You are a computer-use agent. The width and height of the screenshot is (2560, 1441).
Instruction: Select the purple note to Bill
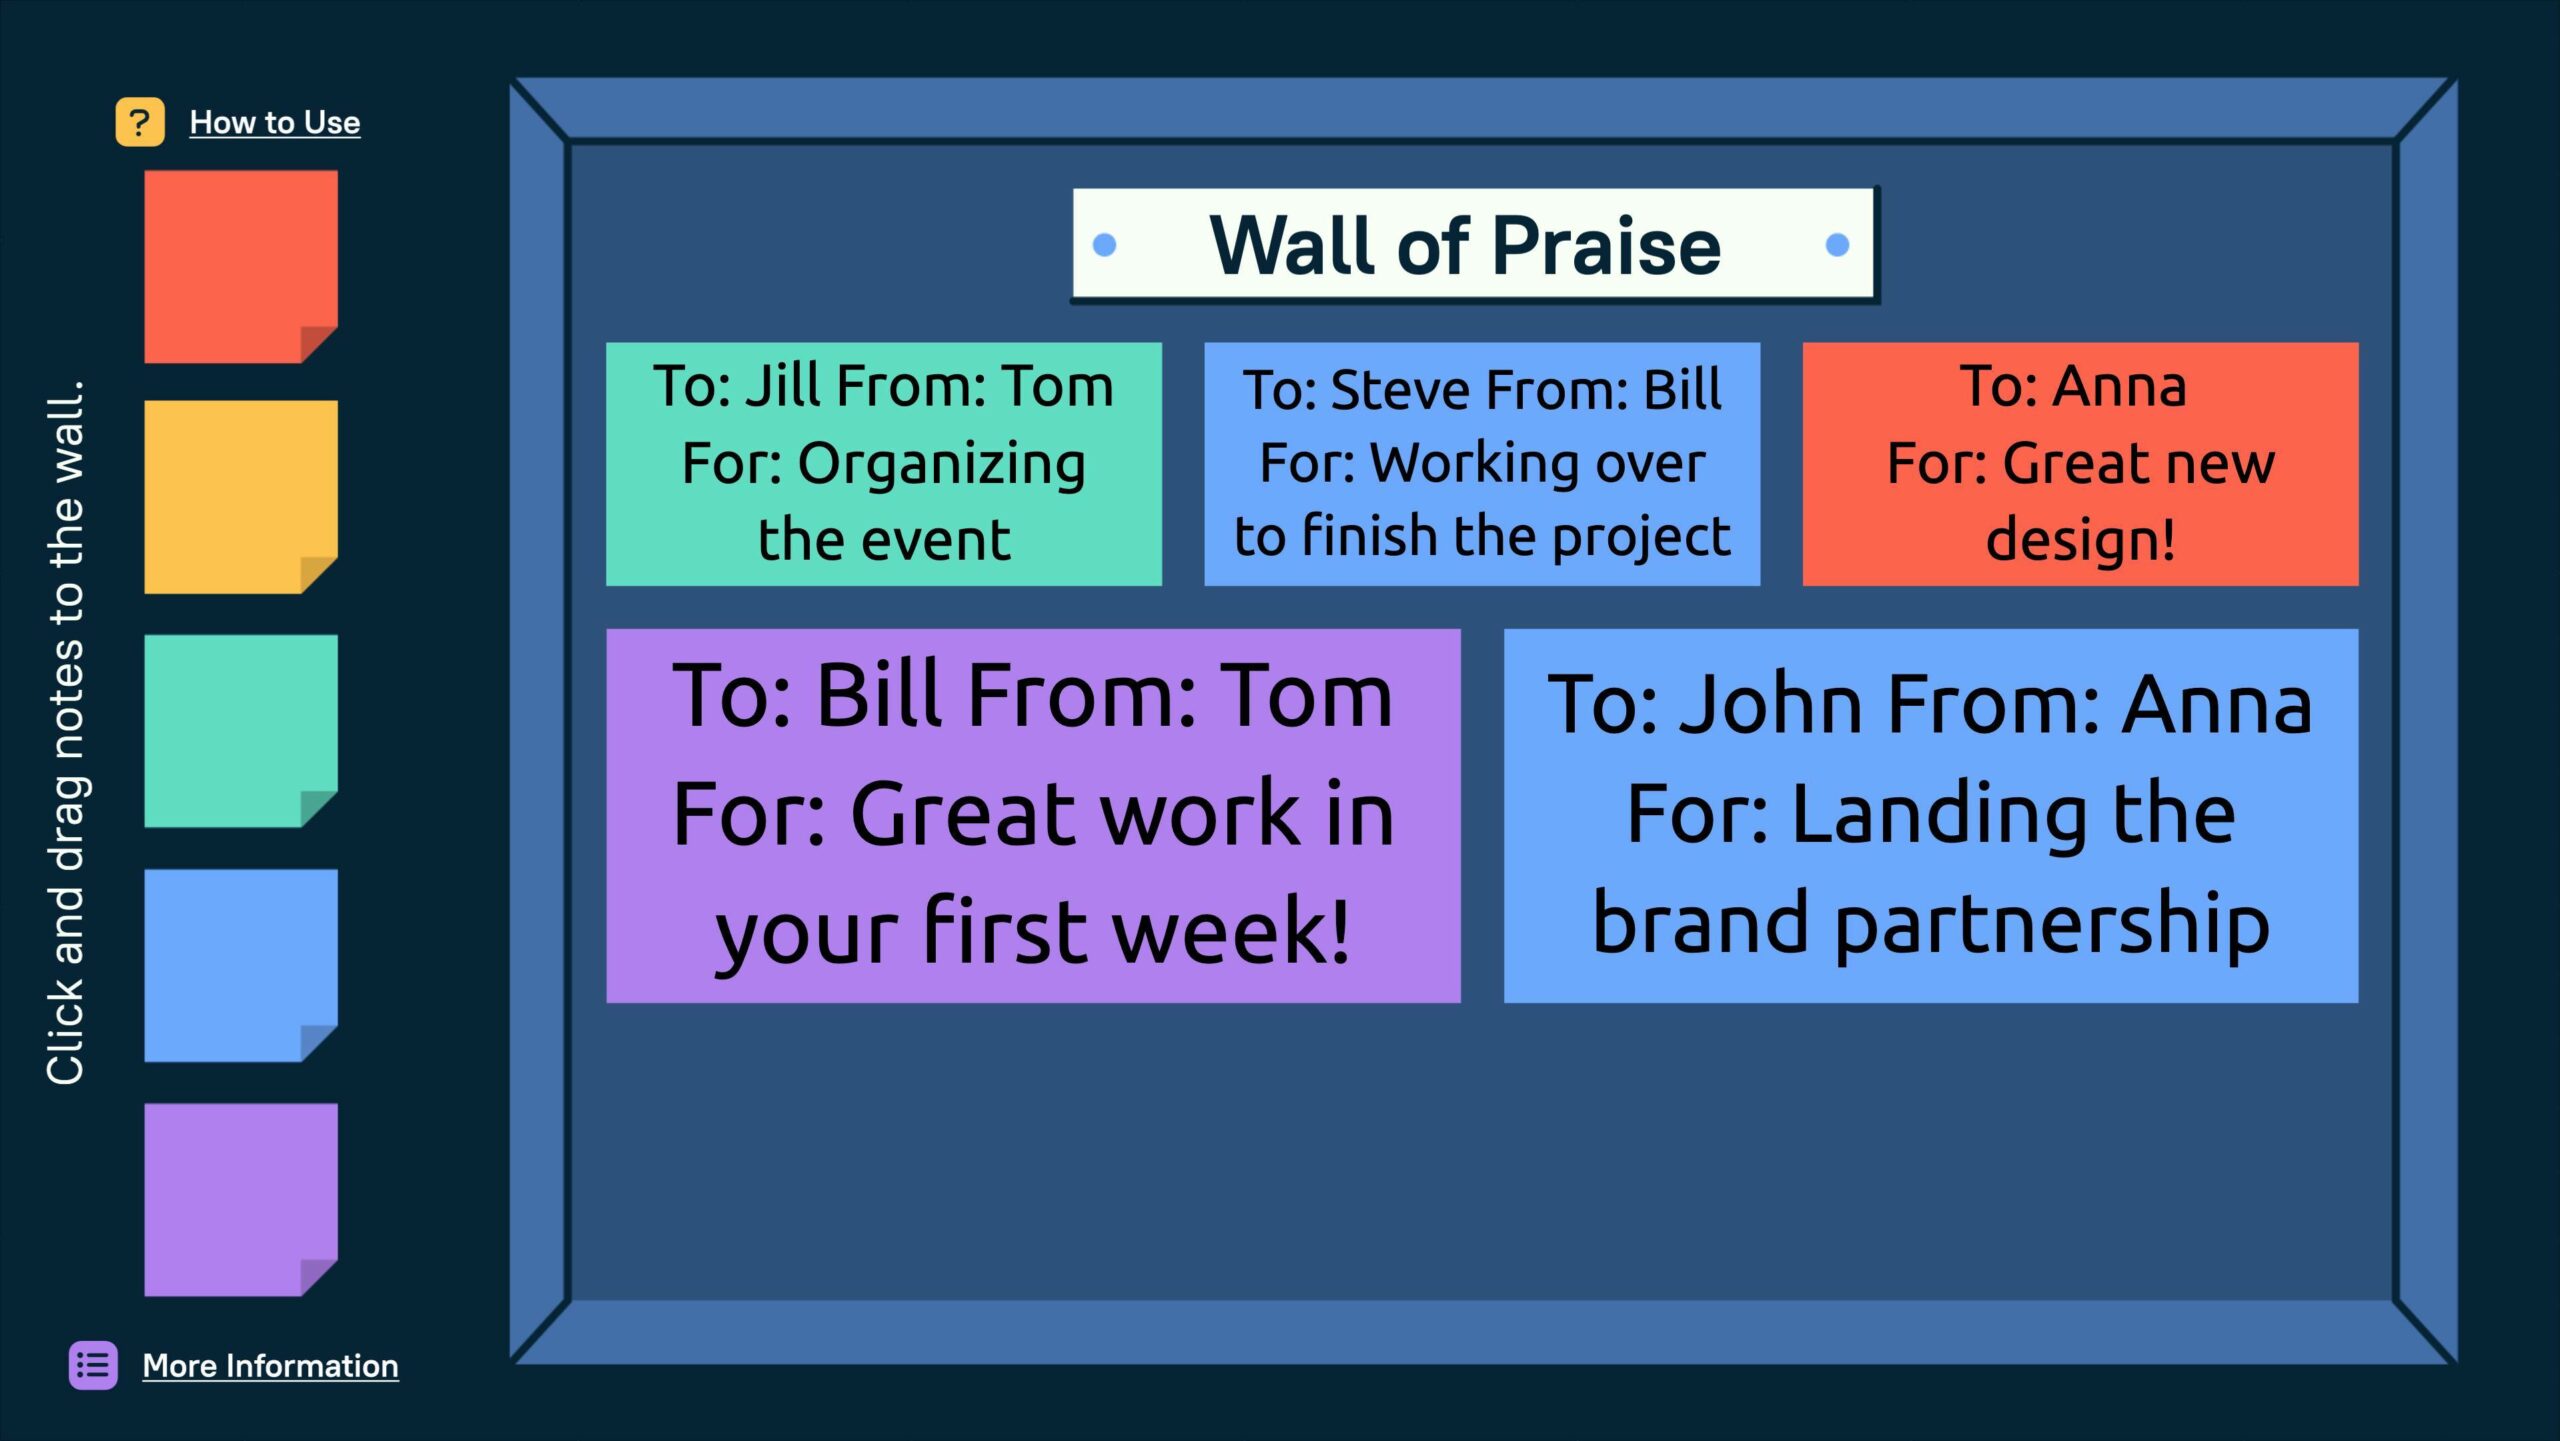pos(1033,815)
